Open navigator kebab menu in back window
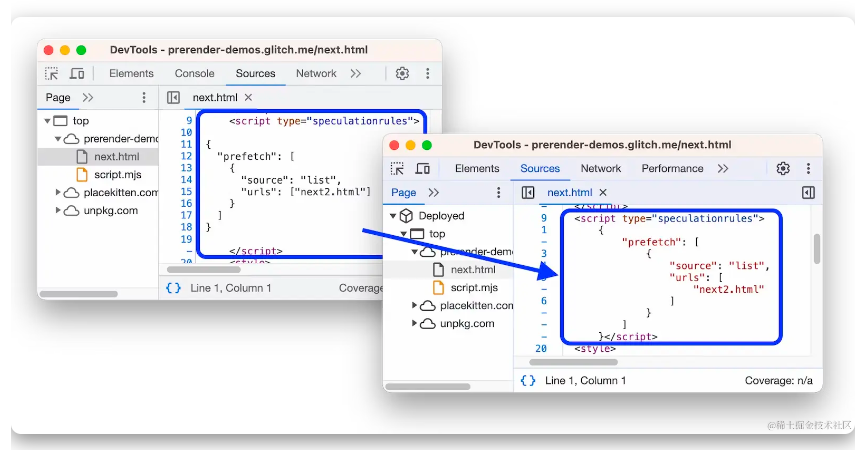 point(144,97)
